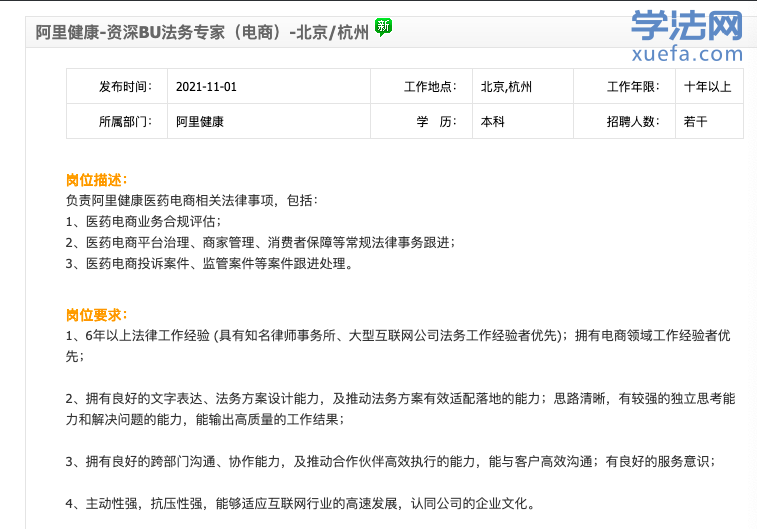Select the 北京,杭州 location value
Screen dimensions: 757x529
coord(506,87)
